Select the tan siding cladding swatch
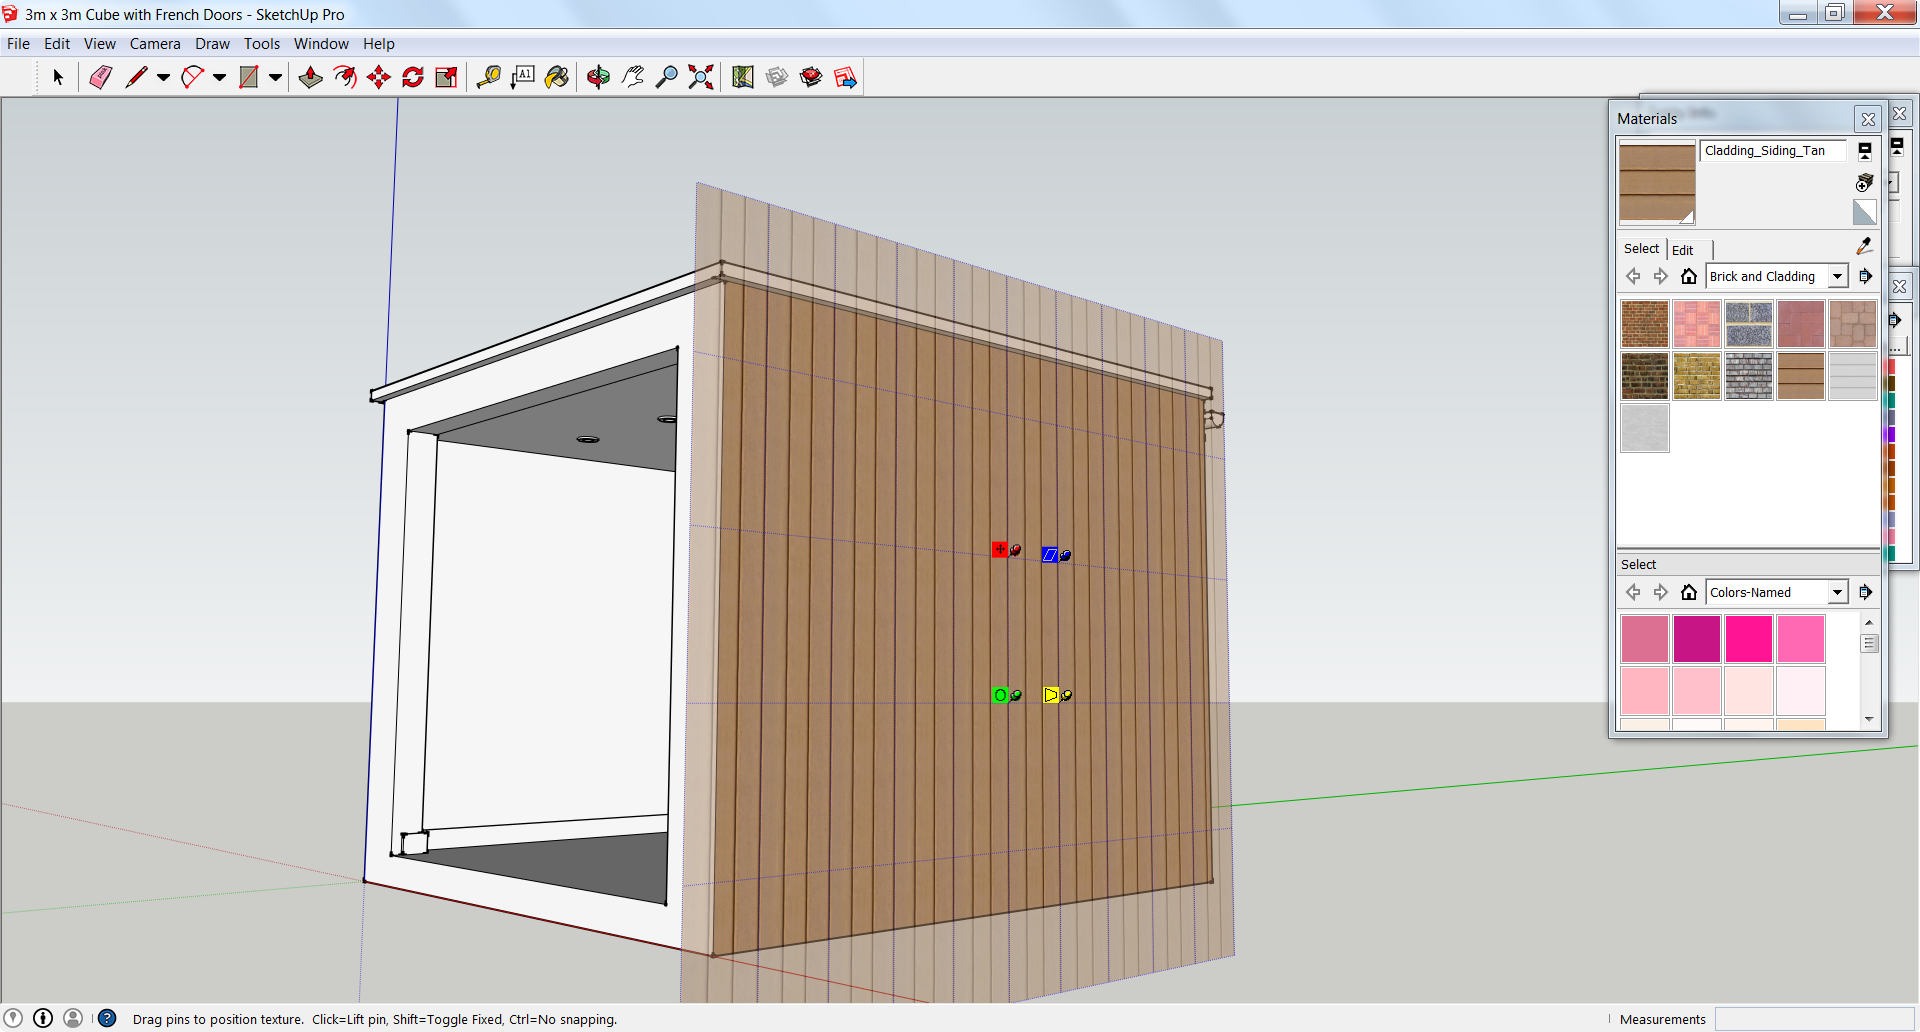The width and height of the screenshot is (1920, 1032). tap(1801, 376)
